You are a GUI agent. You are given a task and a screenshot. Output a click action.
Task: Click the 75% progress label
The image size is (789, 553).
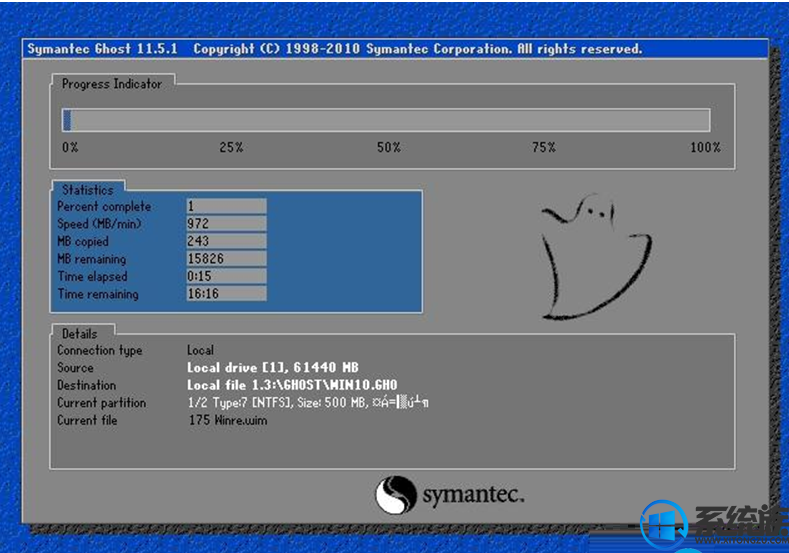click(x=543, y=147)
